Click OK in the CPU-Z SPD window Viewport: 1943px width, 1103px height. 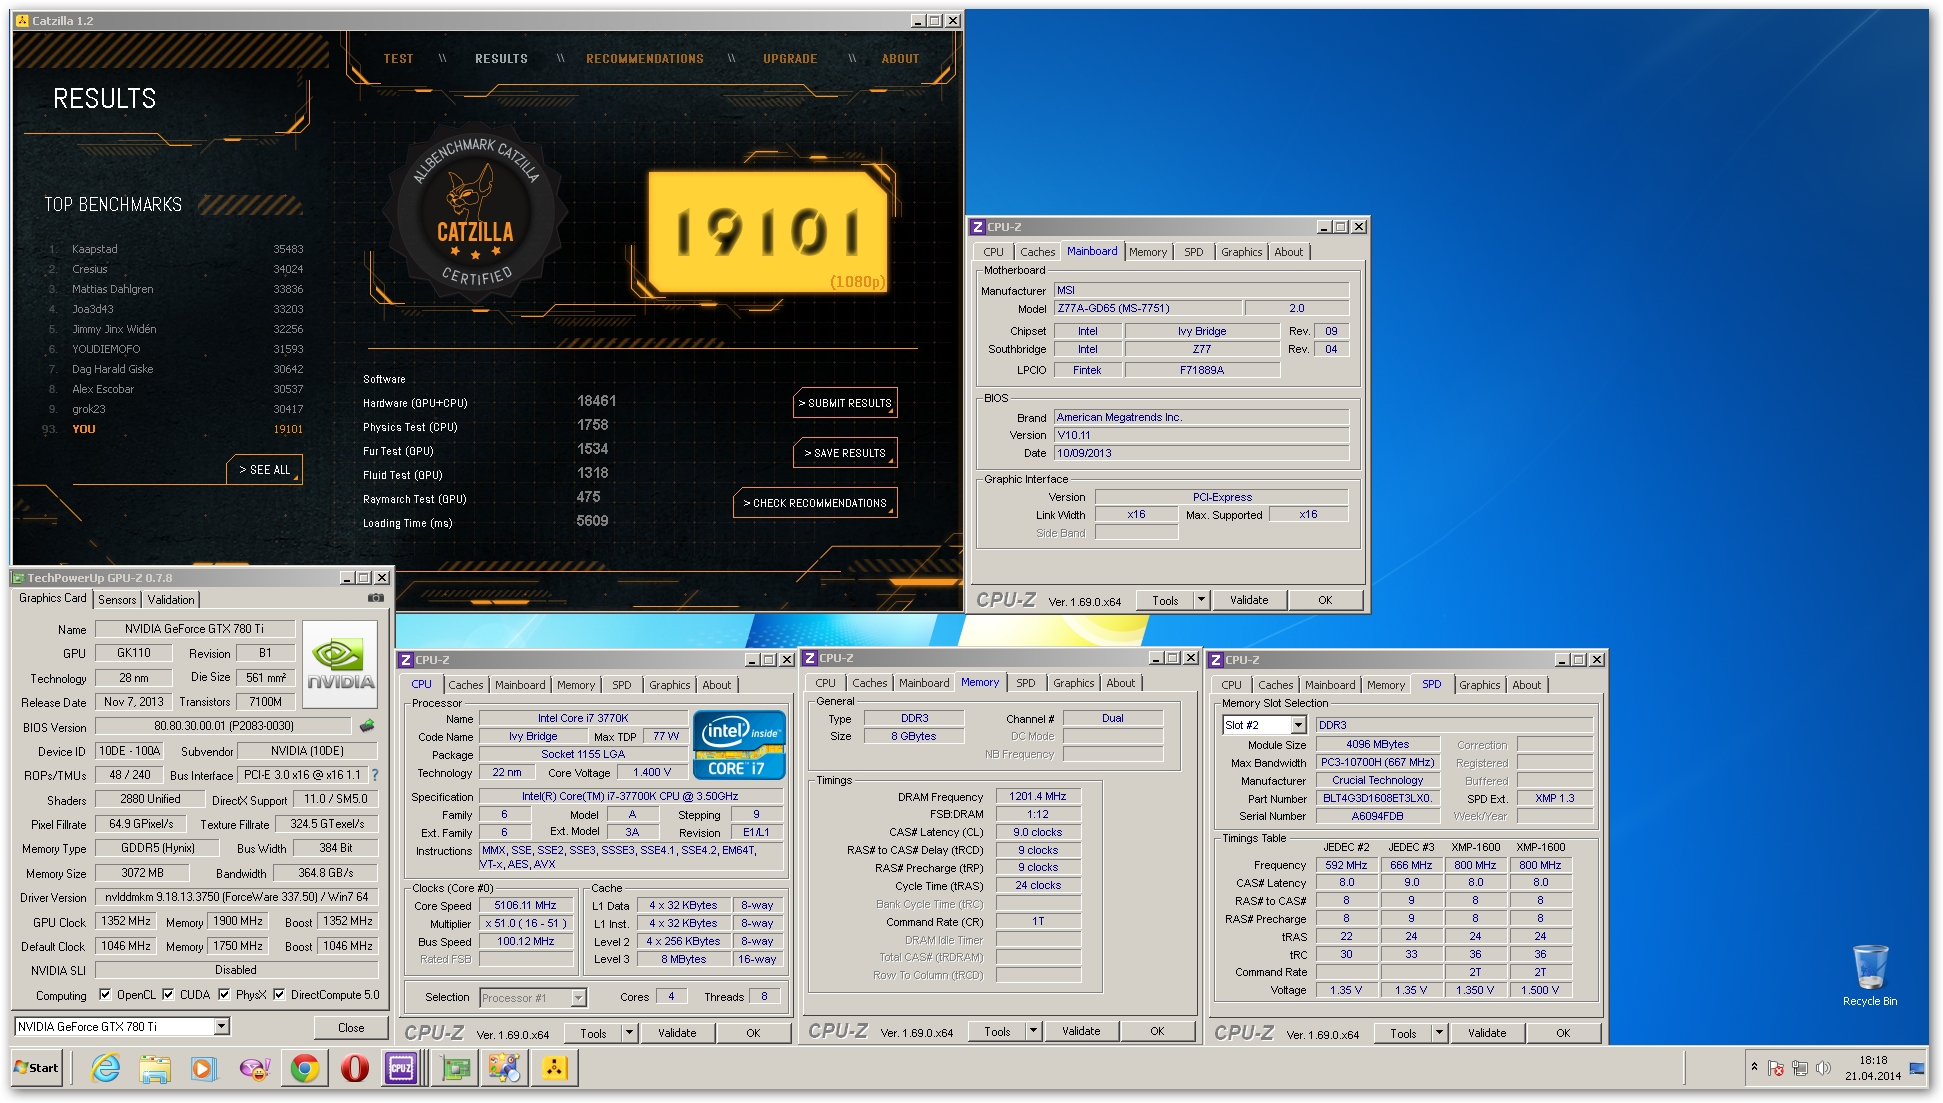(x=1563, y=1033)
